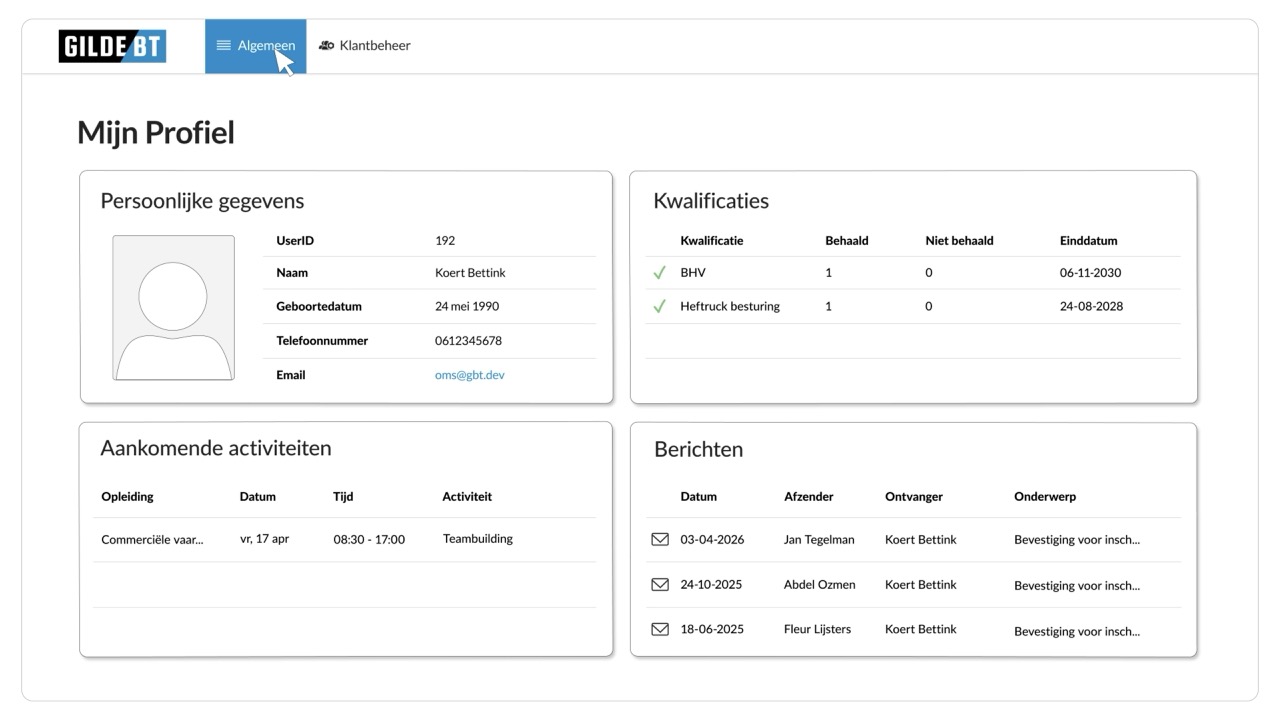Click the Onderwerp column header

coord(1045,497)
